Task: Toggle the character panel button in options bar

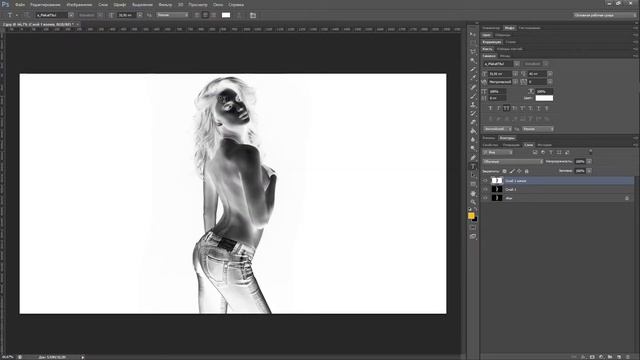Action: (x=253, y=15)
